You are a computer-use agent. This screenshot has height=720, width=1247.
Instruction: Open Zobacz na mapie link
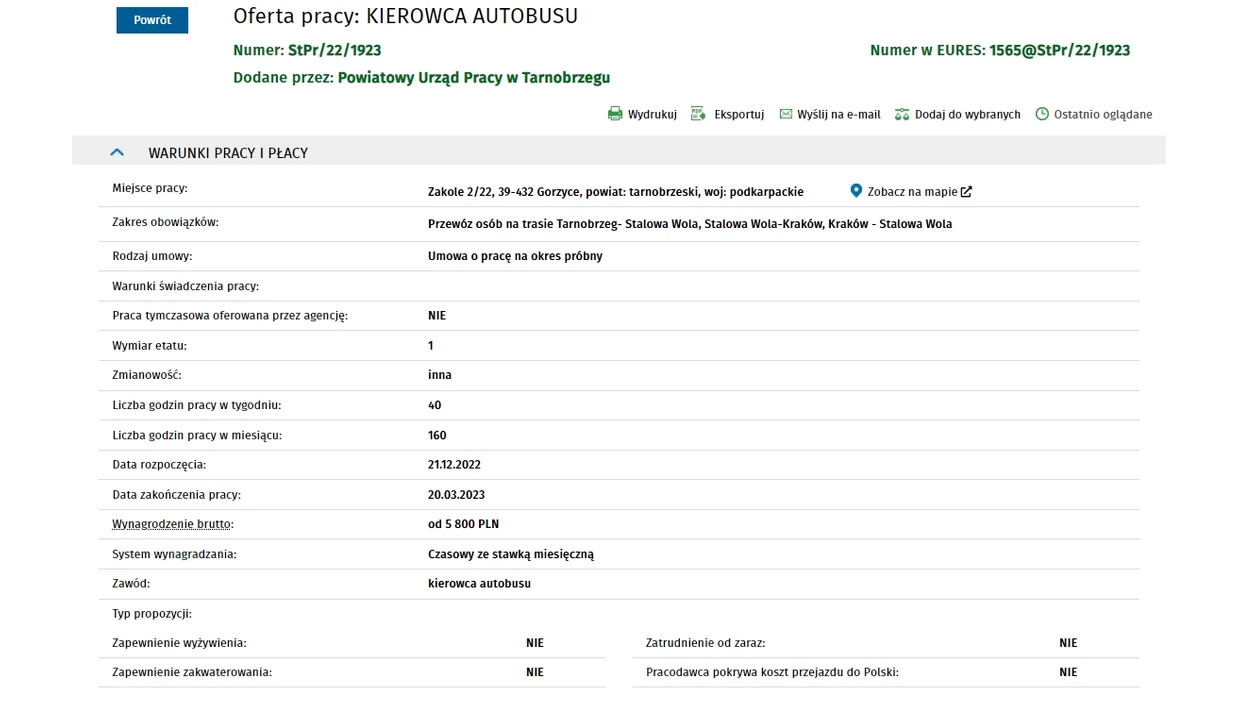[912, 192]
